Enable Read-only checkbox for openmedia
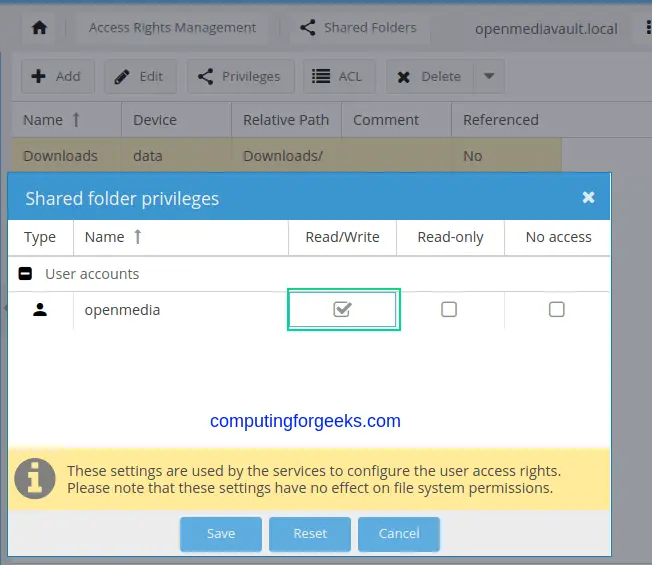 coord(449,309)
